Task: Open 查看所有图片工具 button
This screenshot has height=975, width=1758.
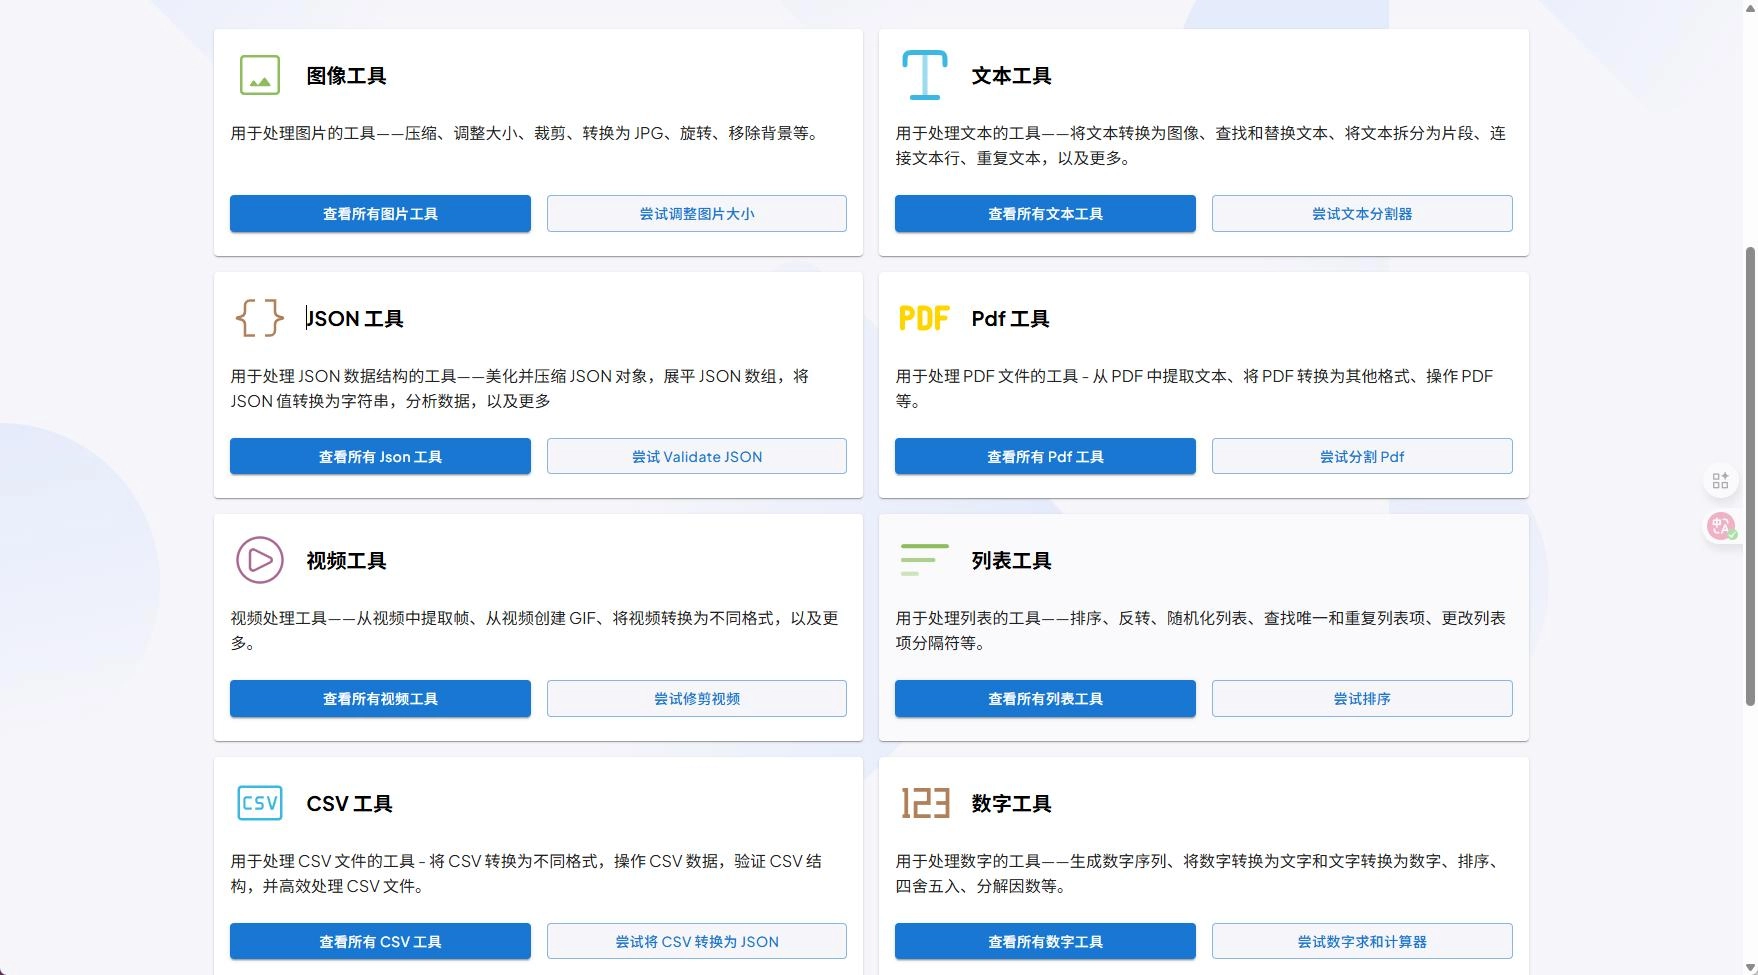Action: pos(380,214)
